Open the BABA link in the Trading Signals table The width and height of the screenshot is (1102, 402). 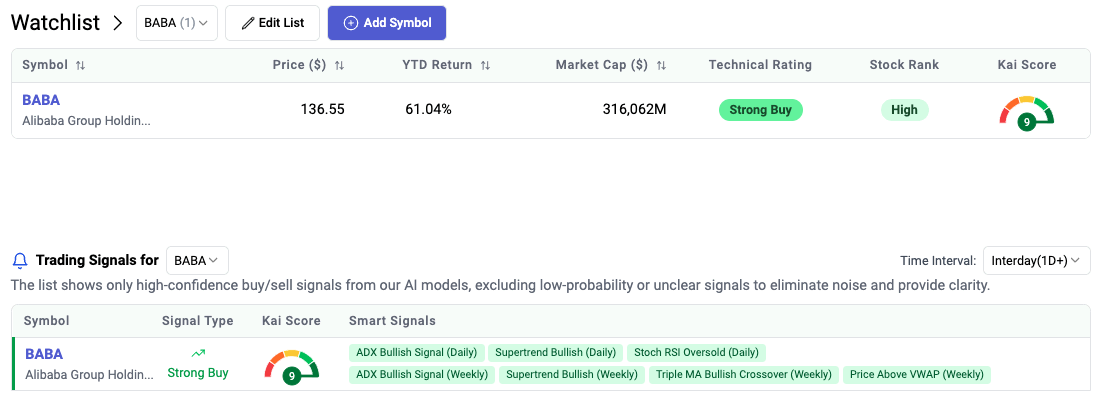[x=44, y=354]
